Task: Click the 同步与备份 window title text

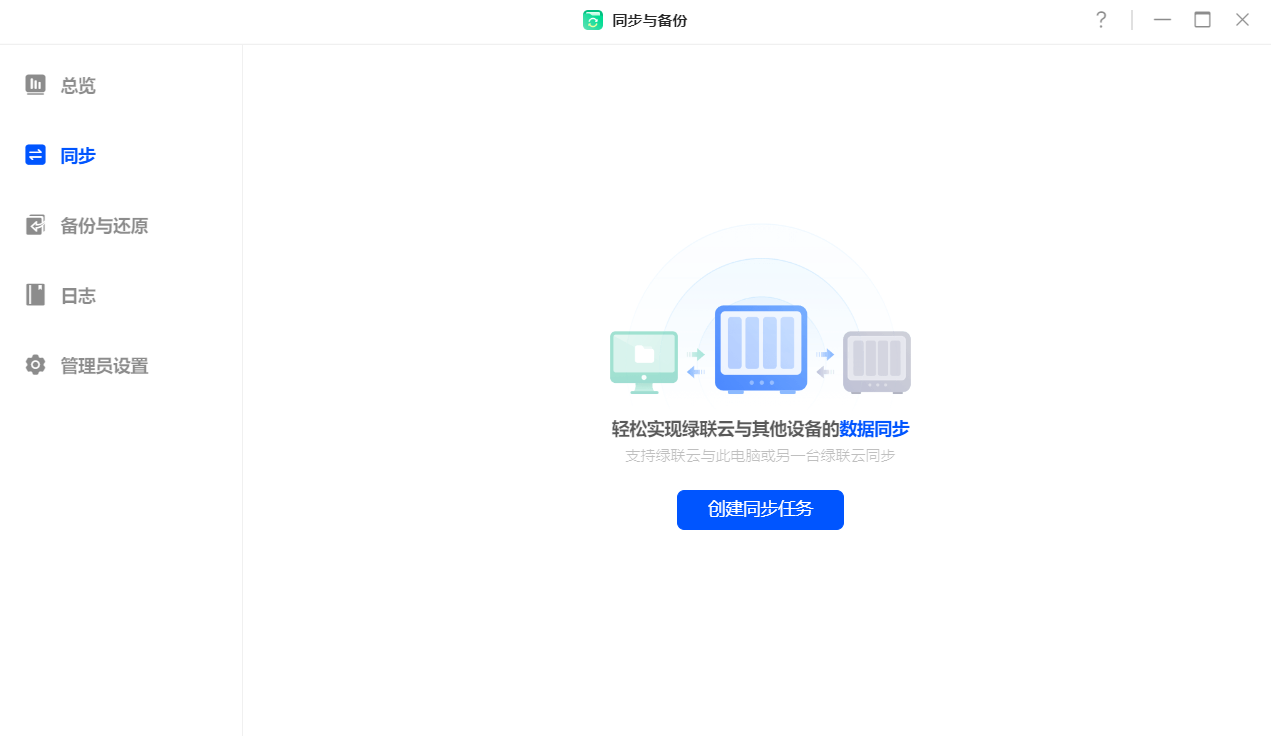Action: click(650, 20)
